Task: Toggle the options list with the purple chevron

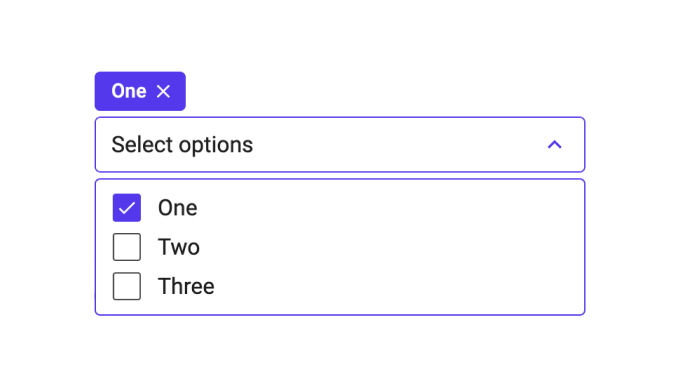Action: [555, 144]
